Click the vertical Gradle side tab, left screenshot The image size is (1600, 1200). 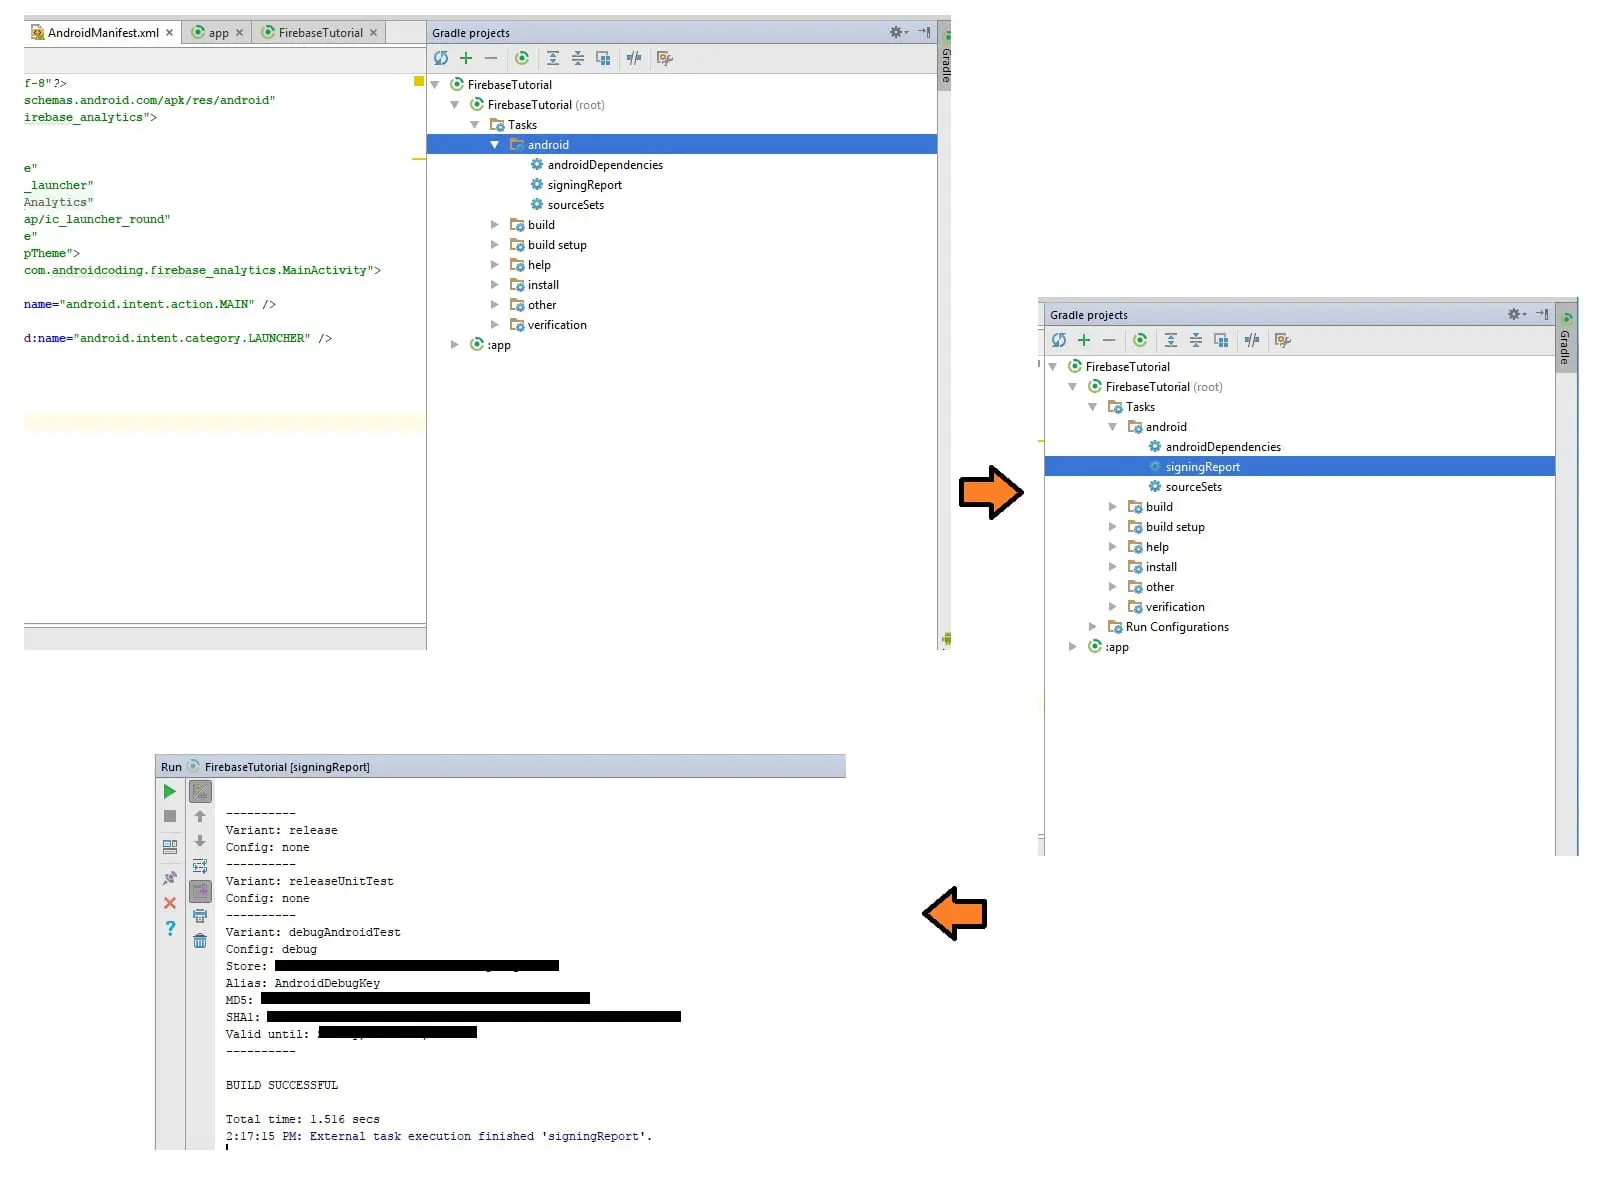click(945, 58)
